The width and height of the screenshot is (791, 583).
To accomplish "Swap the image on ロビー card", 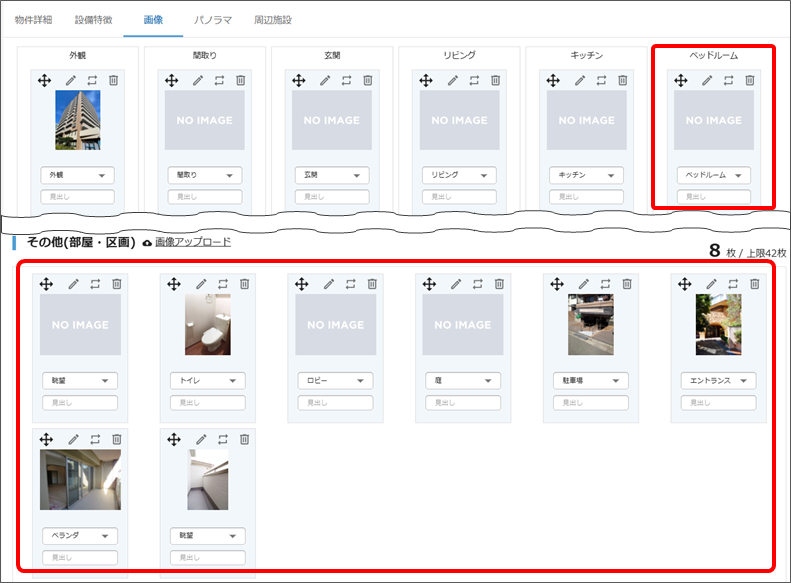I will tap(351, 284).
